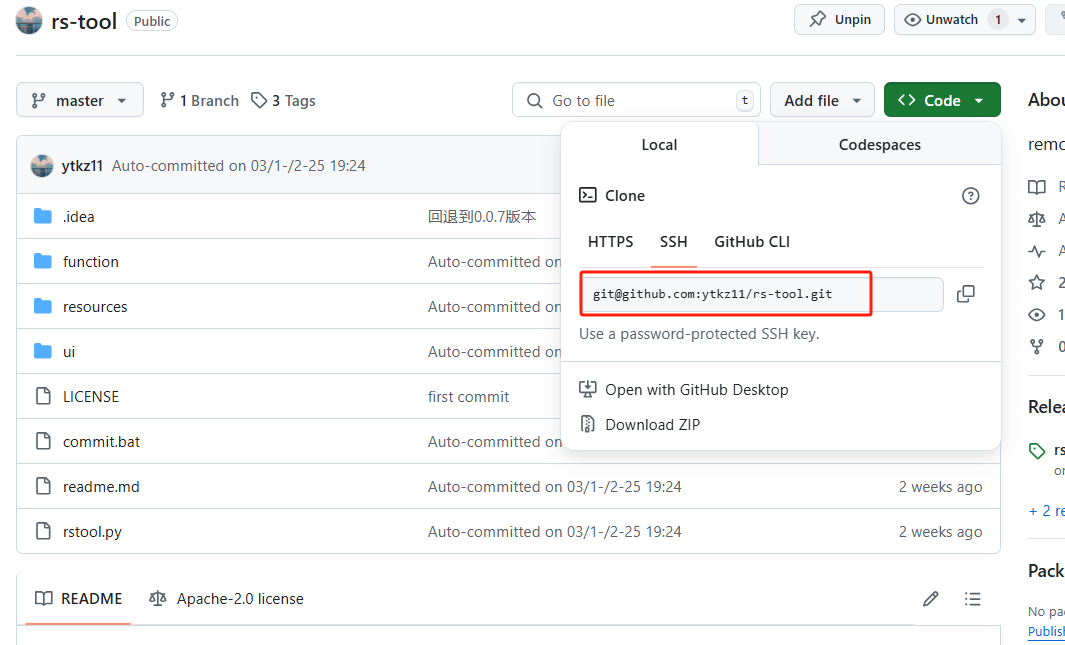The image size is (1065, 645).
Task: Click the sidebar forks icon
Action: coord(1036,347)
